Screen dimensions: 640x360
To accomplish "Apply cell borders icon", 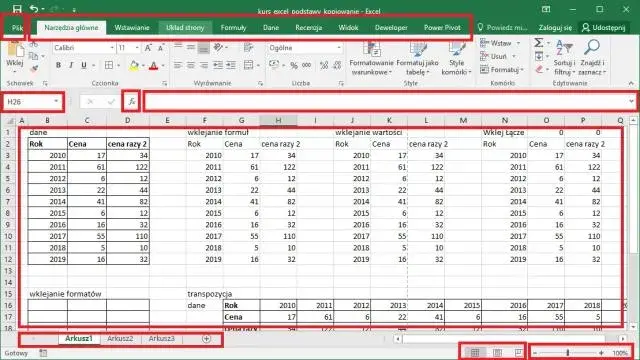I will click(x=109, y=65).
